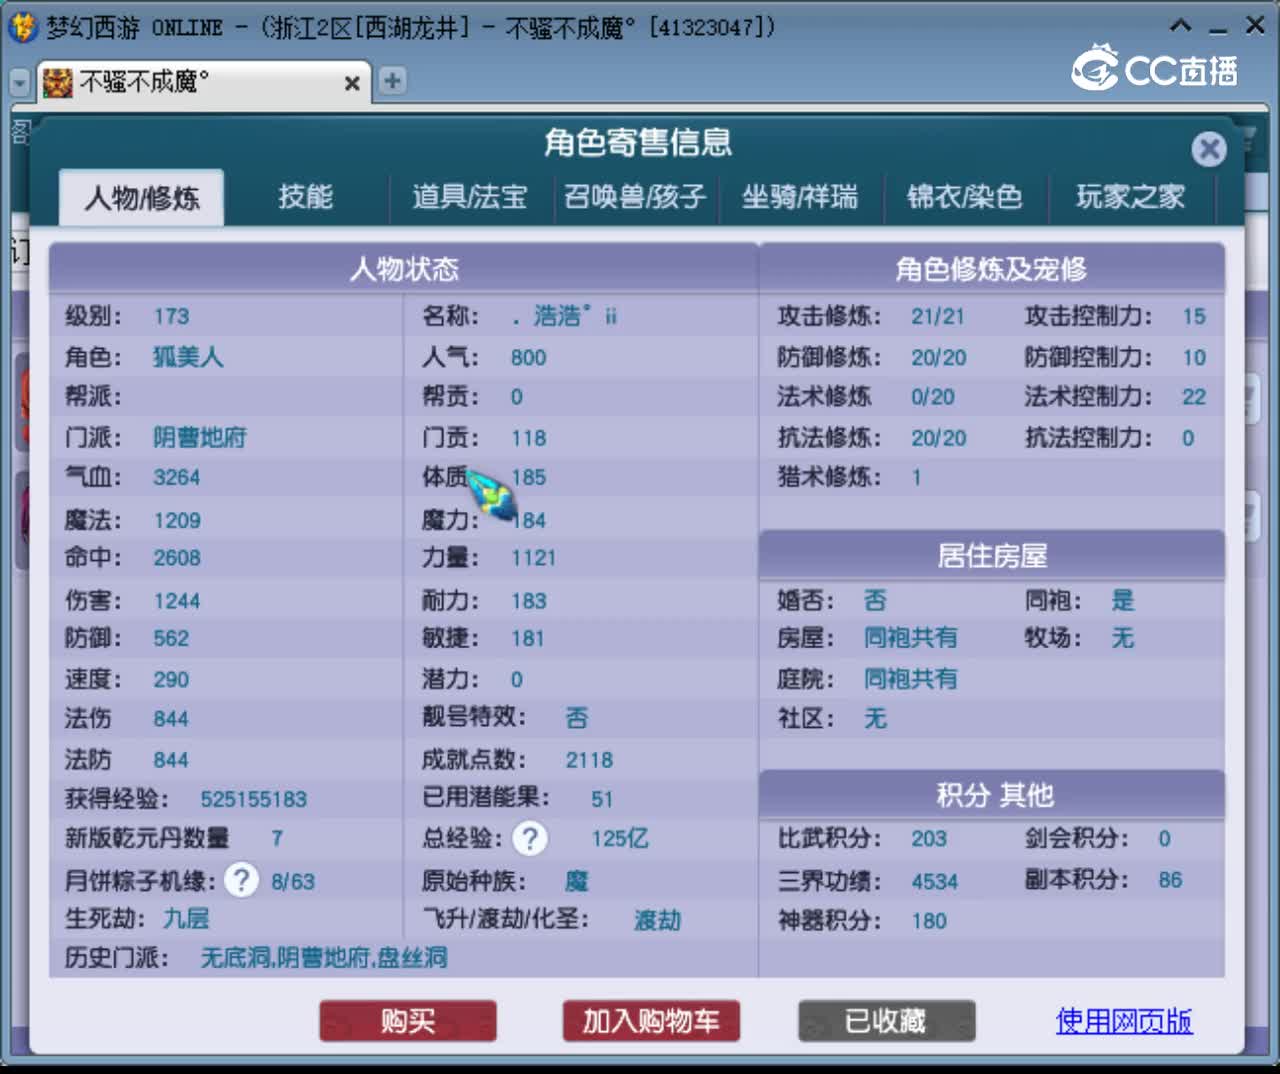Screen dimensions: 1280x1074
Task: Click the 总经验 value 125亿
Action: tap(620, 838)
